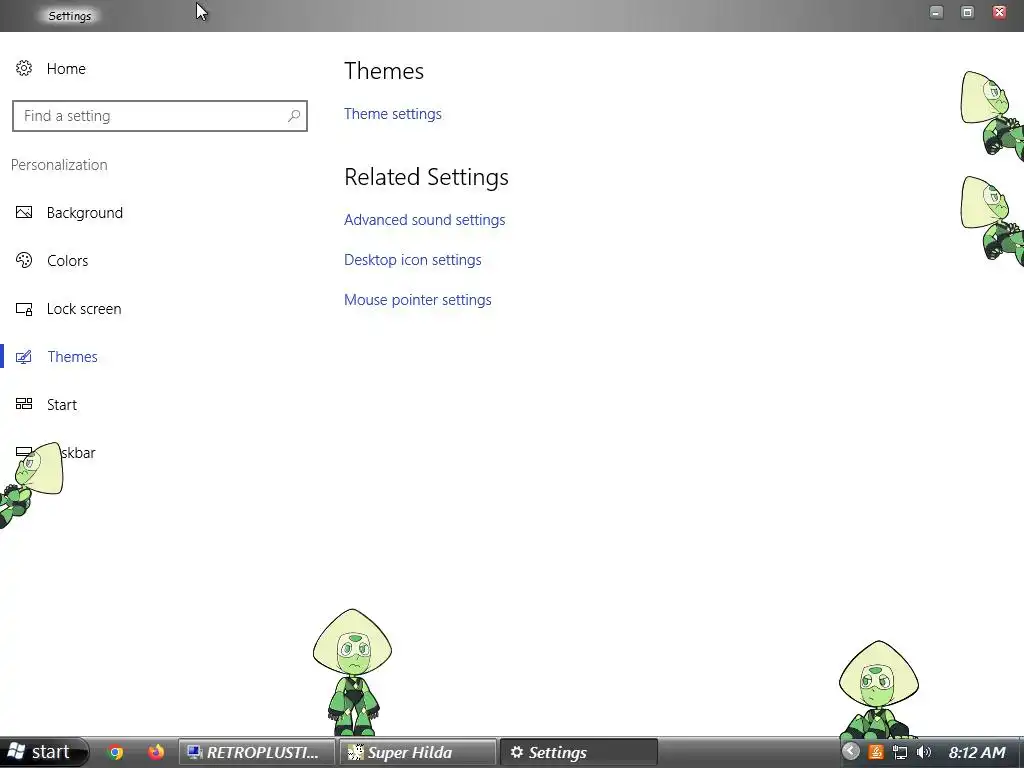Click the Start tiles icon
Viewport: 1024px width, 768px height.
(x=24, y=404)
